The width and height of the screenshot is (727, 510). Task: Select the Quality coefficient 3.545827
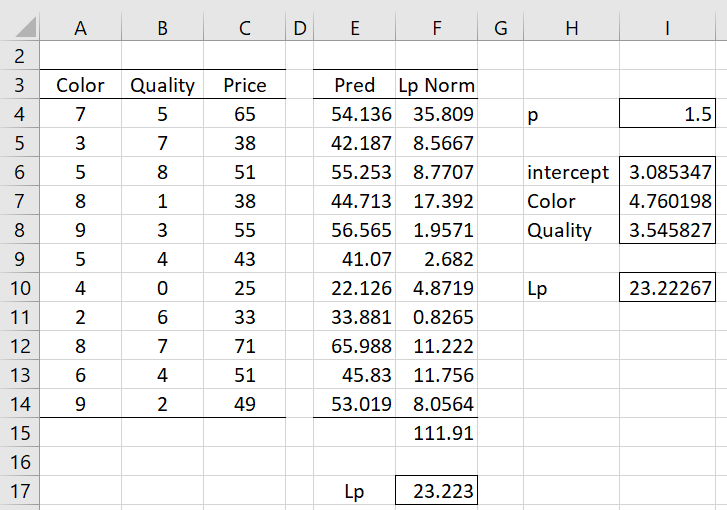667,230
